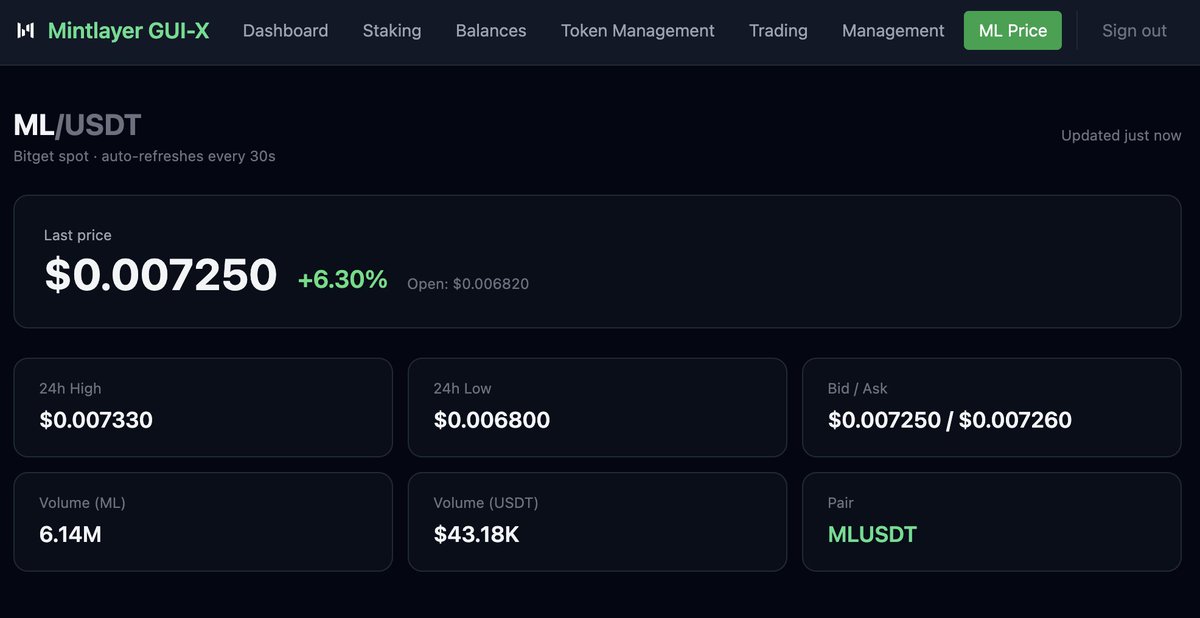The width and height of the screenshot is (1200, 618).
Task: Click the "Updated just now" status text
Action: 1121,135
